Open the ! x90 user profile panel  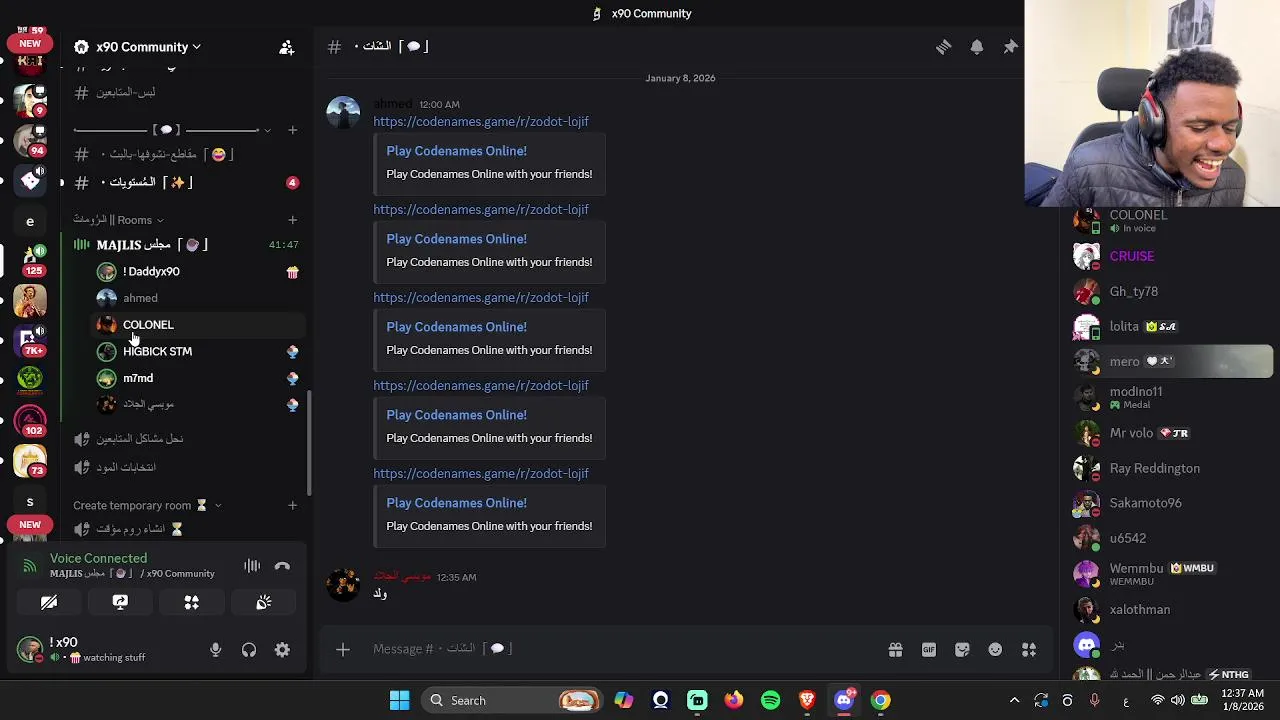click(105, 650)
